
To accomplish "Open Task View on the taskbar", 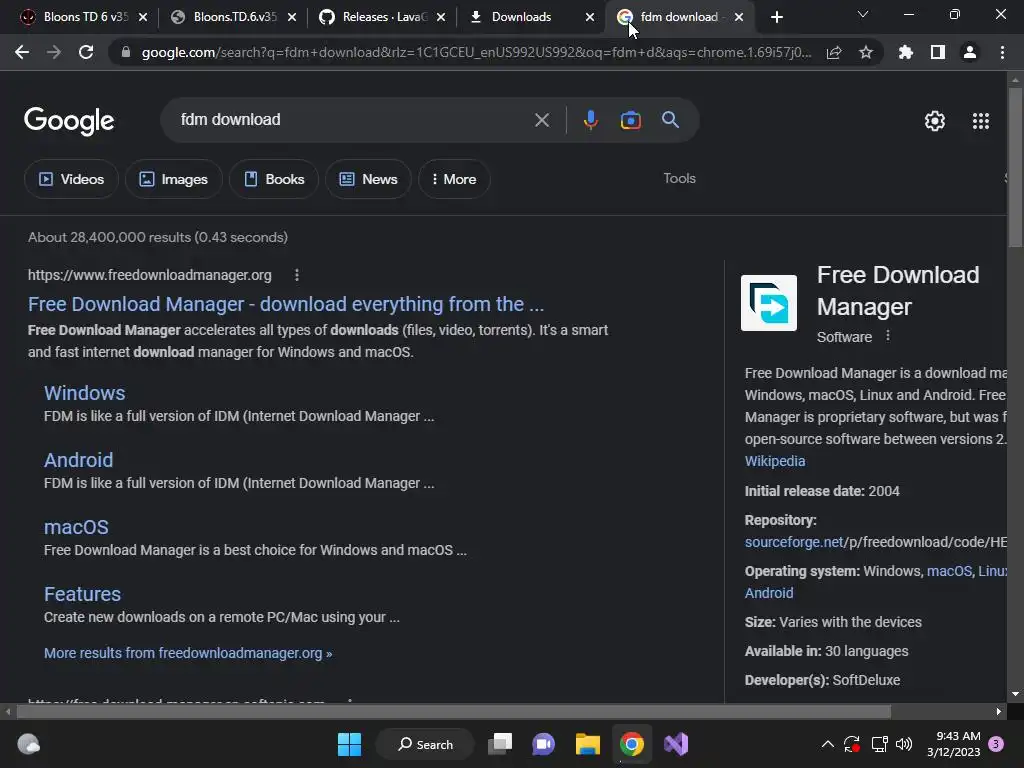I will (501, 744).
